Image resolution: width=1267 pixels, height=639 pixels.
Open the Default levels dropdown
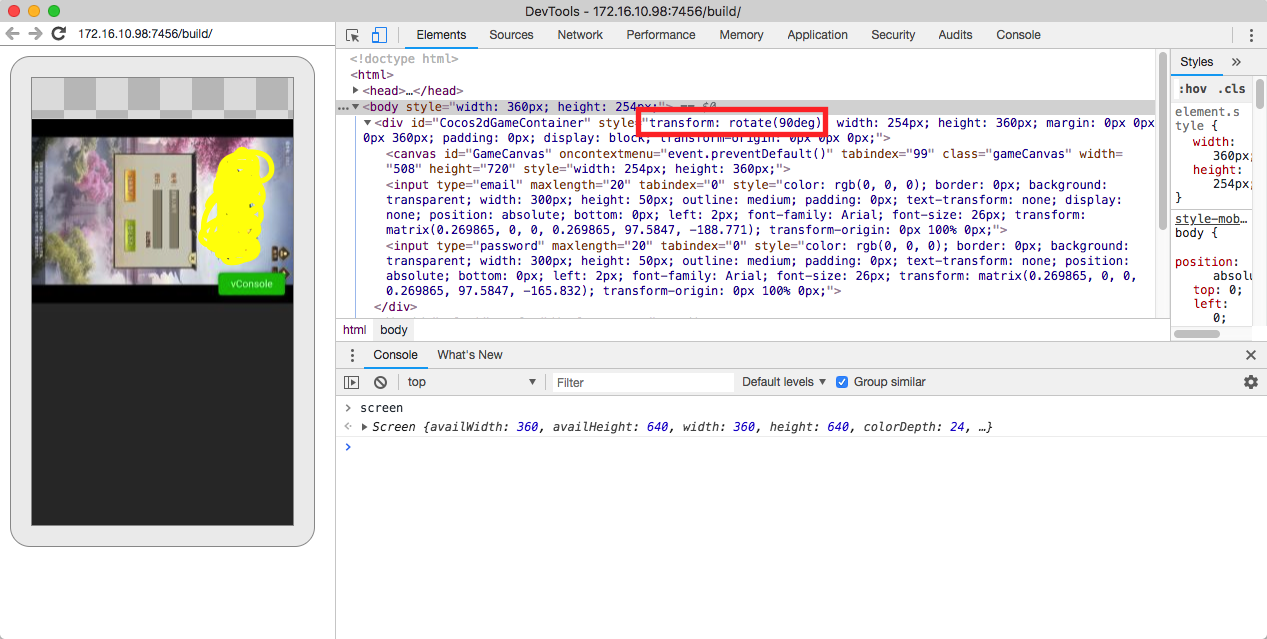point(785,382)
